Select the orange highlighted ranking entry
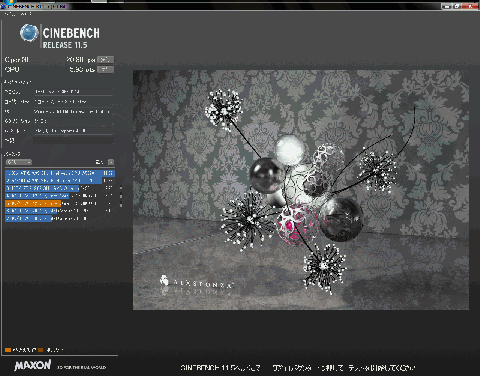This screenshot has height=376, width=480. point(60,203)
